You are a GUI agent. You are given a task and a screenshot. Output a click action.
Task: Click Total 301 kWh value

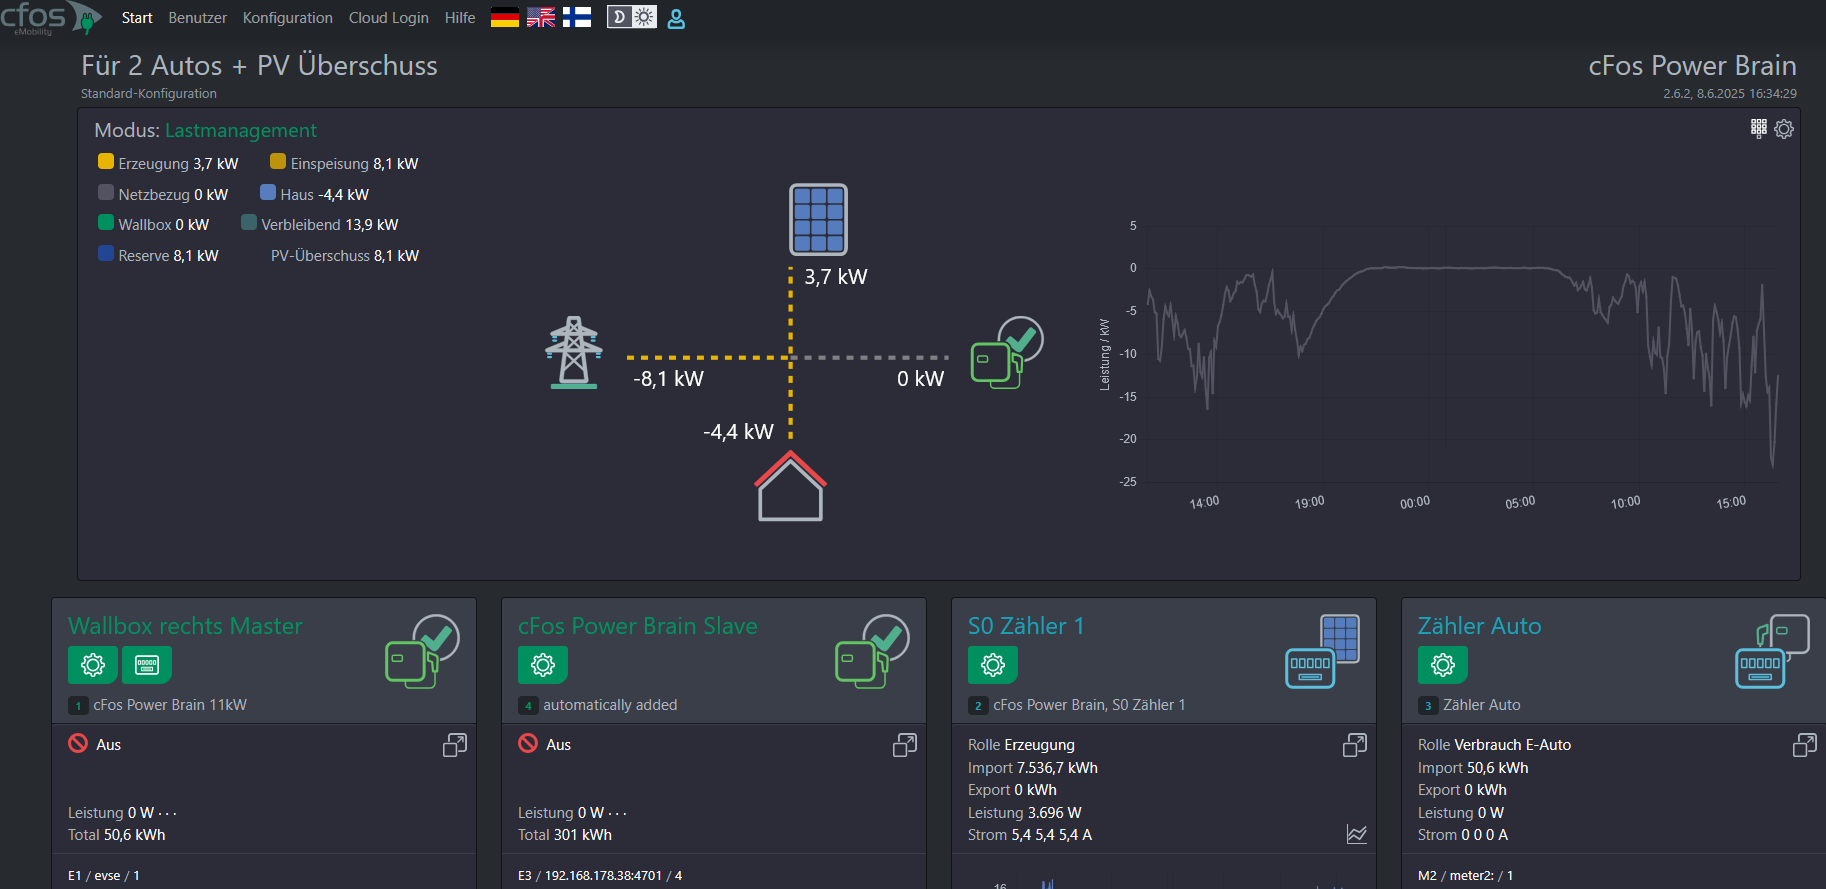point(565,835)
